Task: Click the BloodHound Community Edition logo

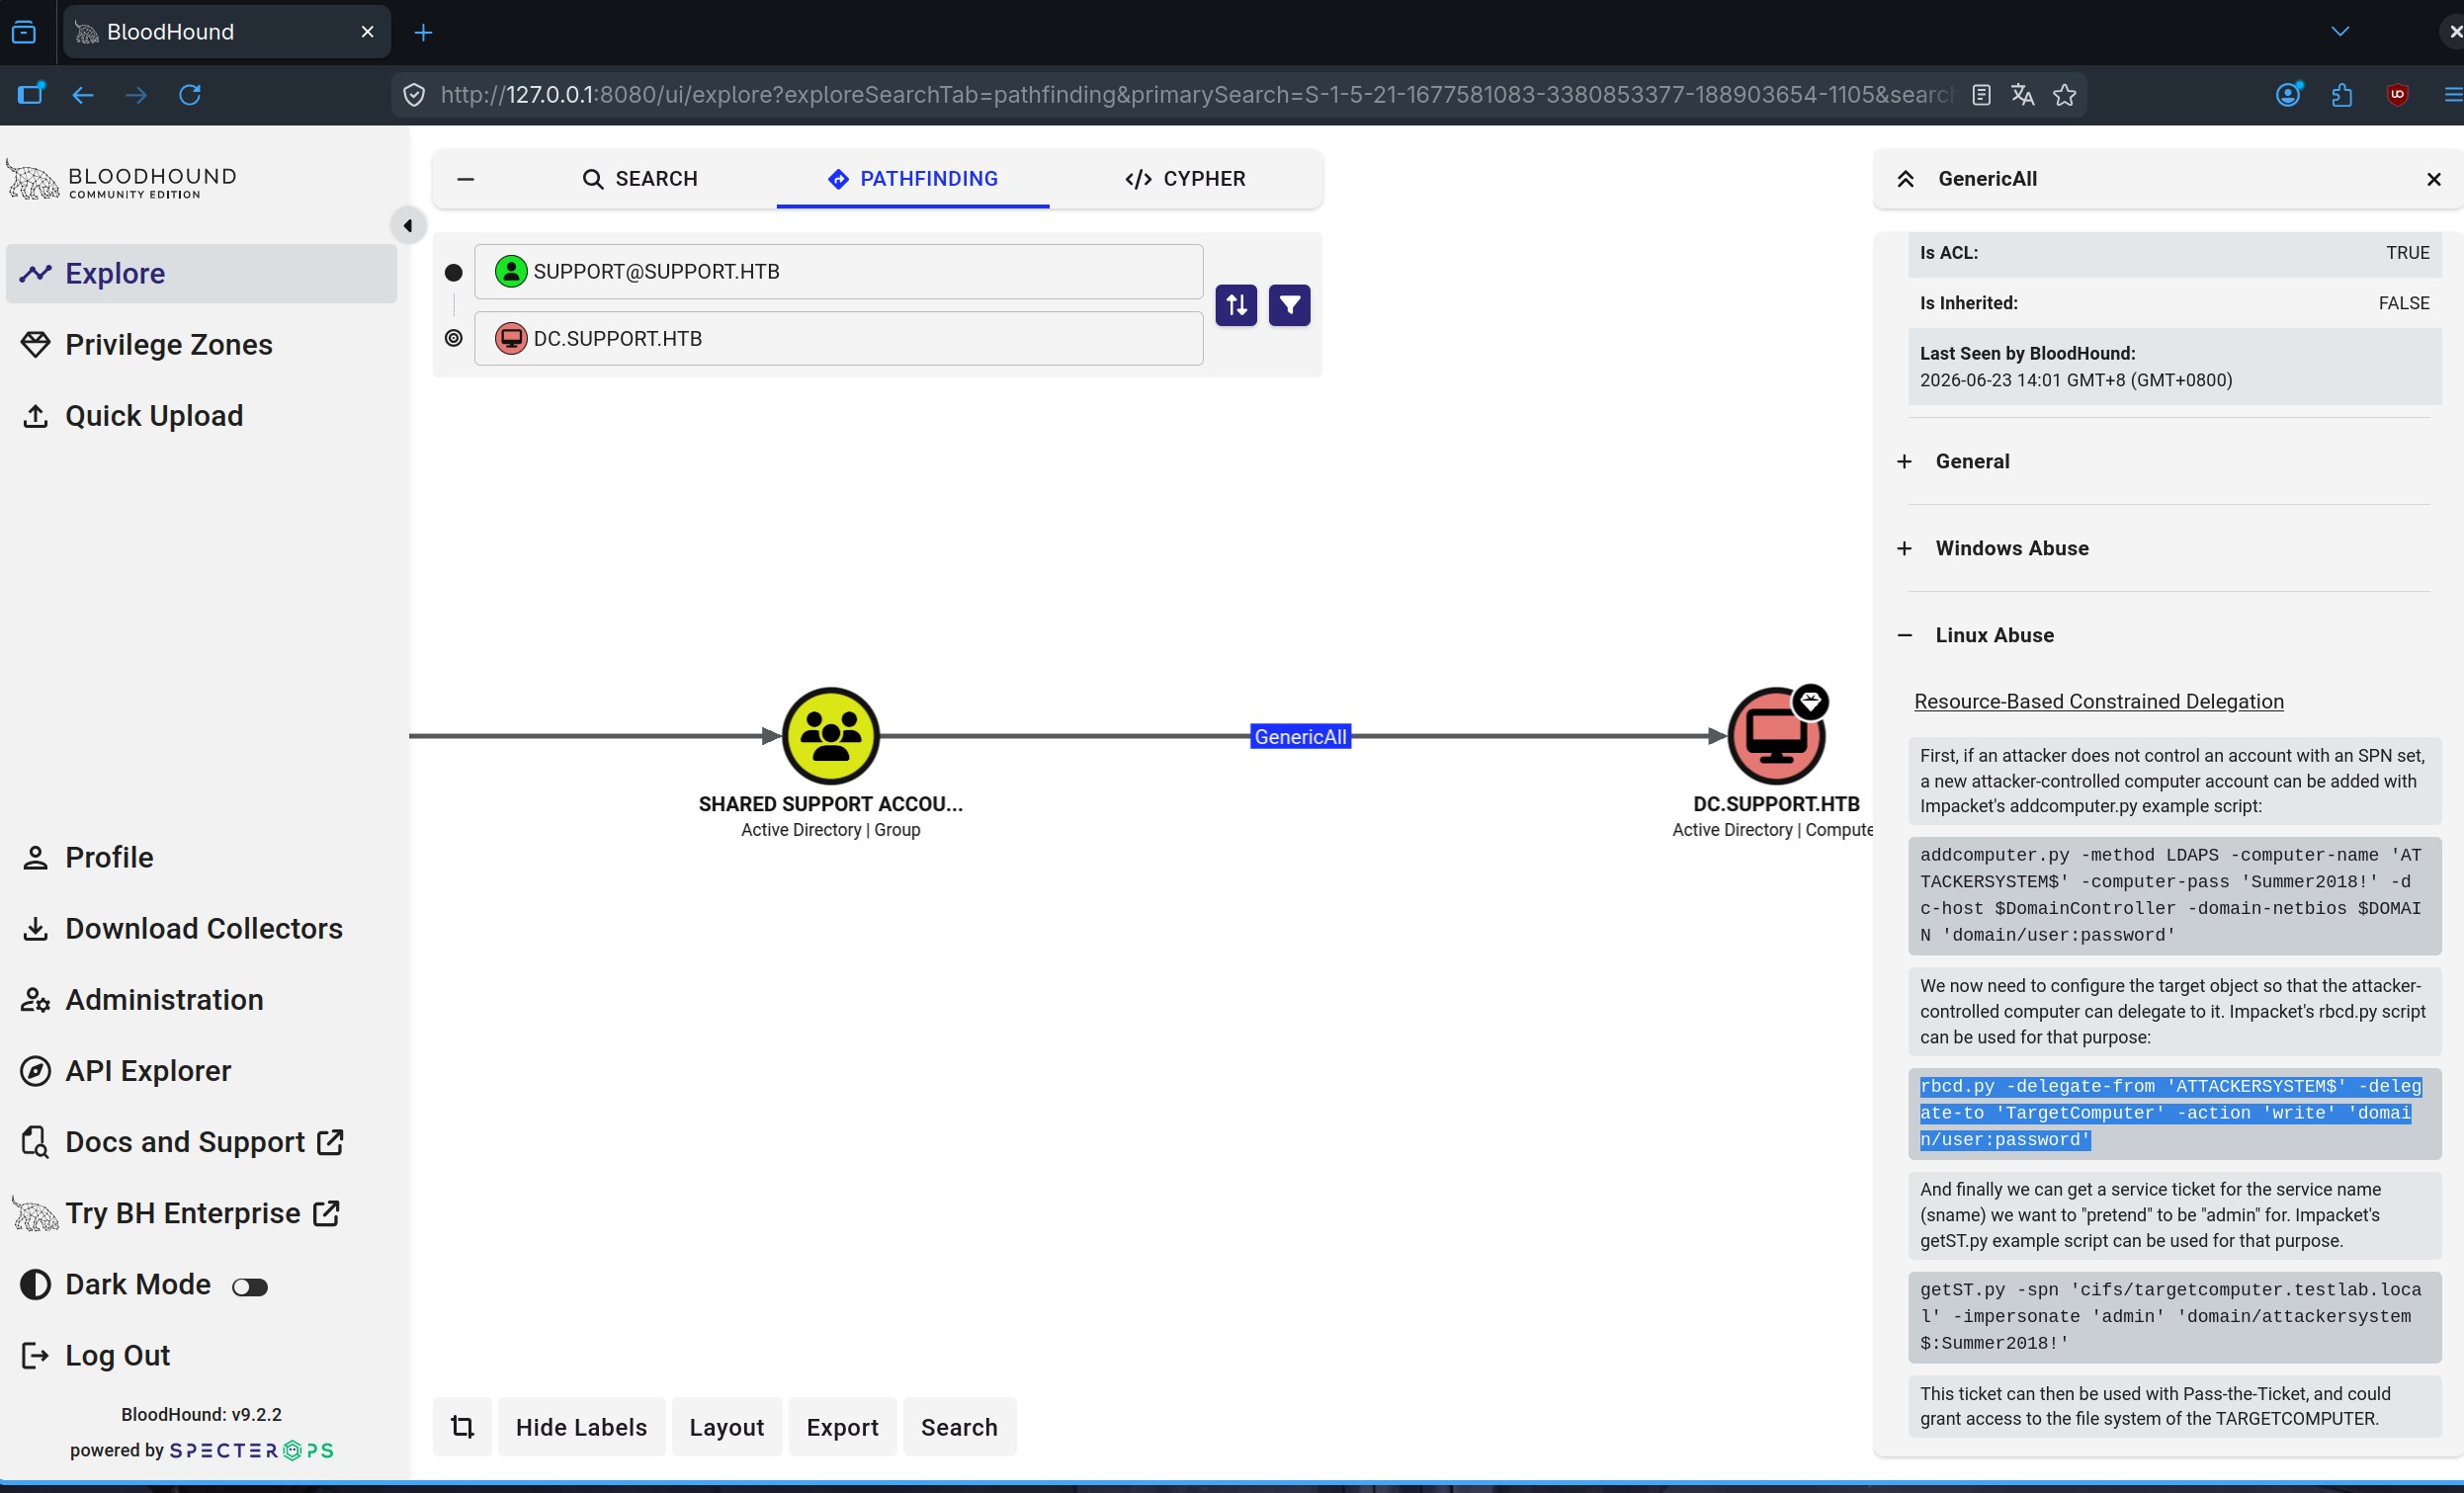Action: pyautogui.click(x=121, y=180)
